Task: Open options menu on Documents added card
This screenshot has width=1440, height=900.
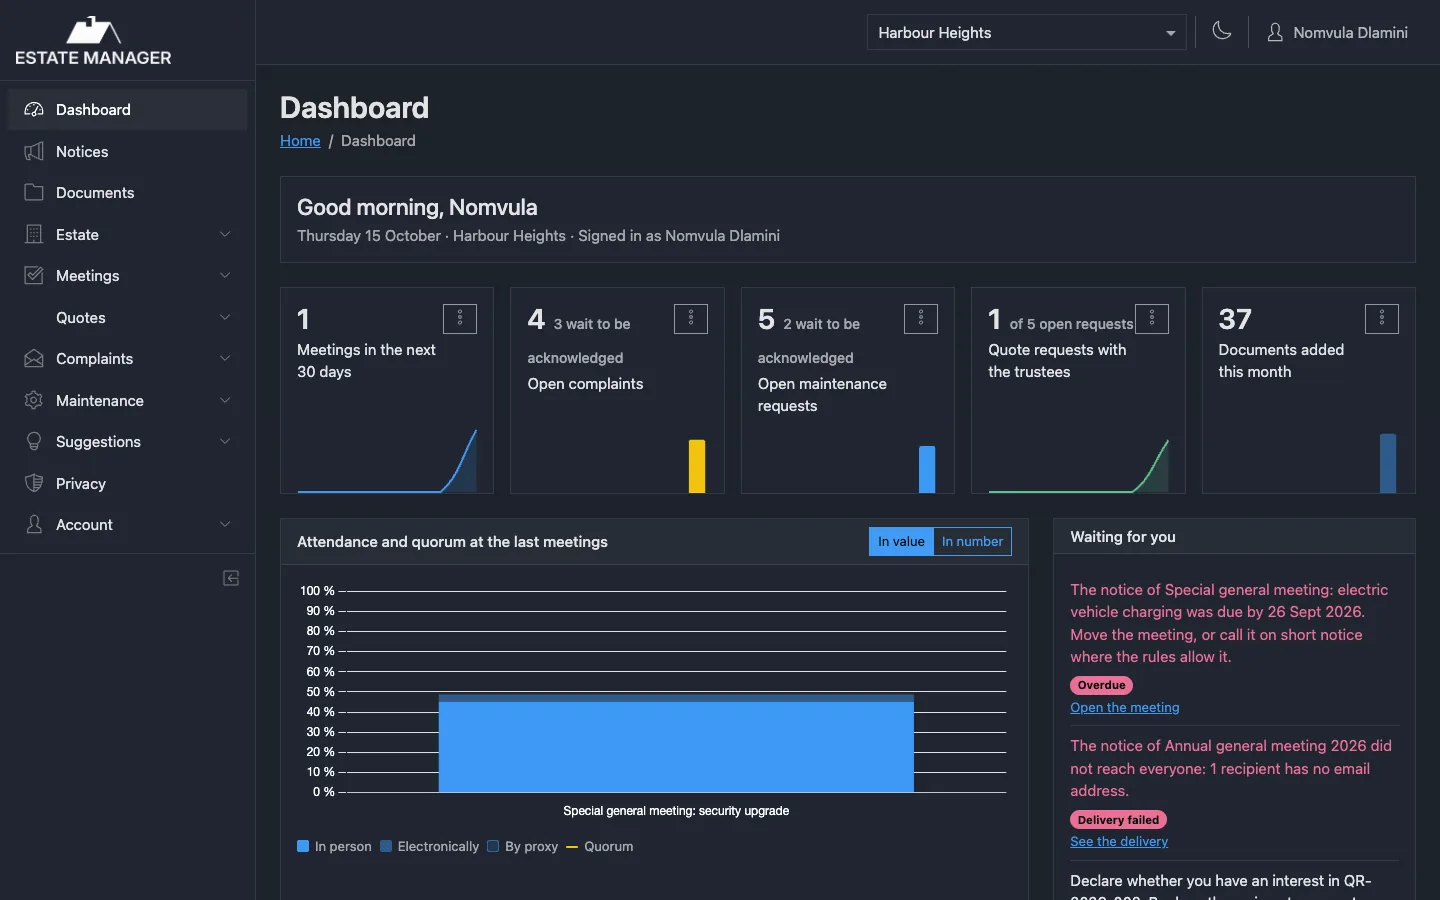Action: tap(1382, 319)
